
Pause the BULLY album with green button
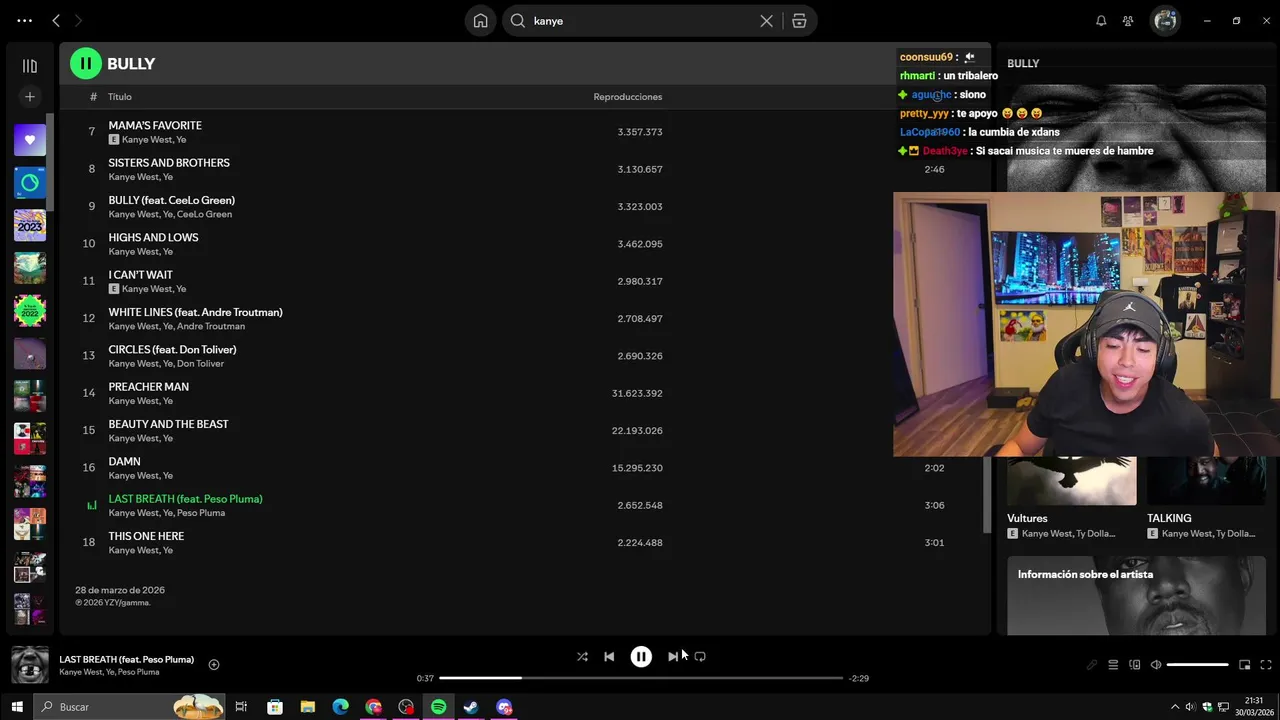click(86, 63)
